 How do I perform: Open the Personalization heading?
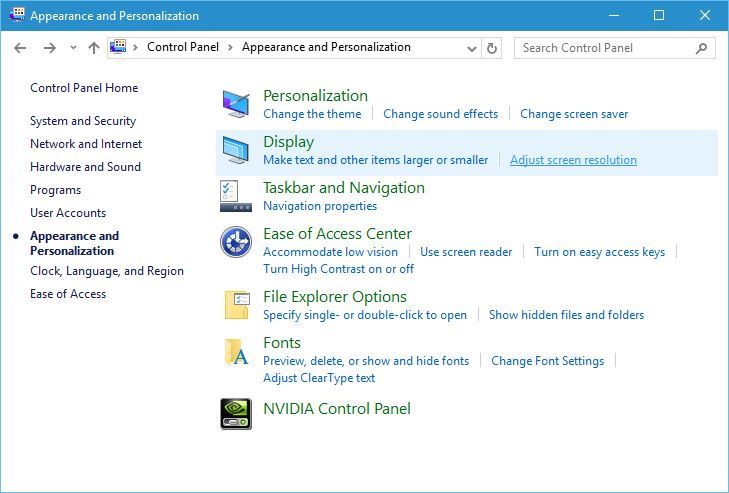point(315,95)
